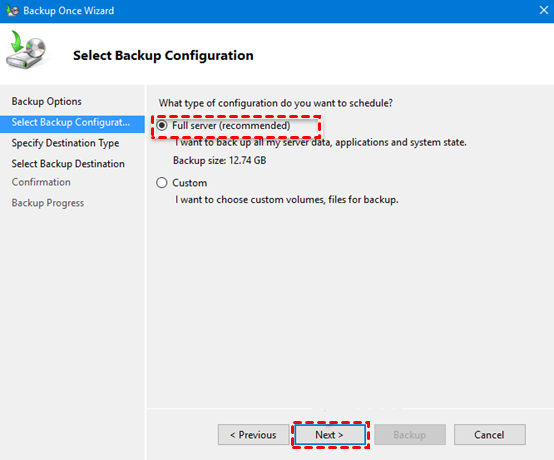Click the Backup size 12.74 GB text
The image size is (554, 460).
[x=219, y=160]
